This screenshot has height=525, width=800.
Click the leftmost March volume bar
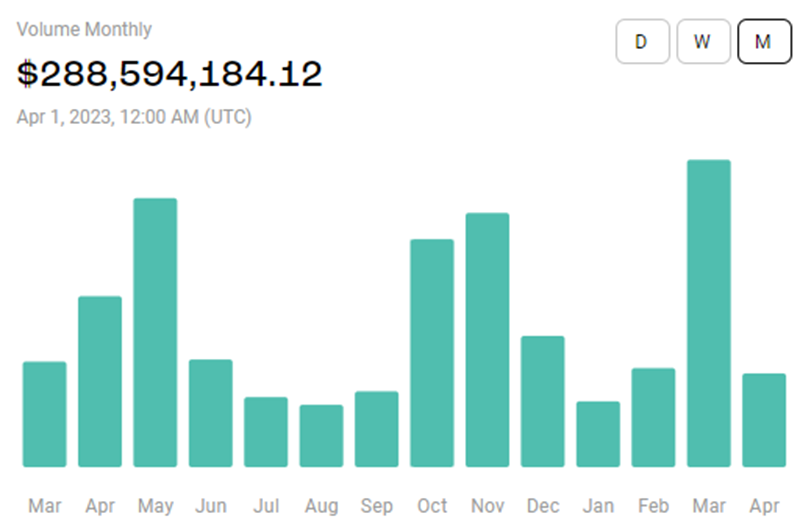point(45,414)
